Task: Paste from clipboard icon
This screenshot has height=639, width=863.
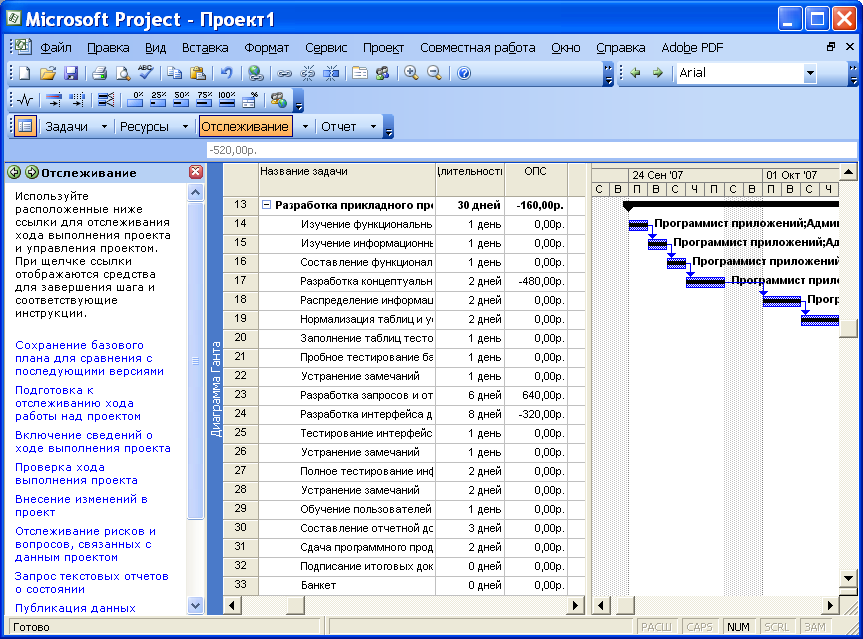Action: [198, 73]
